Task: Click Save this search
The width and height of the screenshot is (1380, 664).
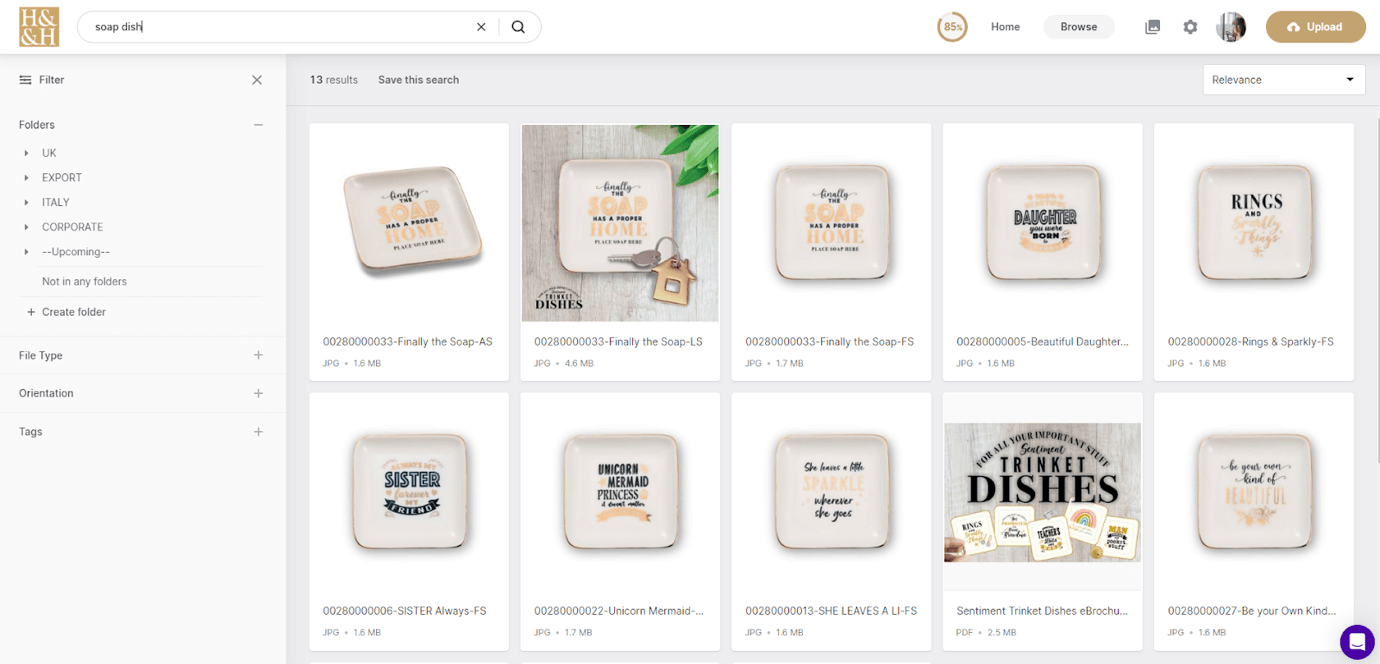Action: pyautogui.click(x=418, y=80)
